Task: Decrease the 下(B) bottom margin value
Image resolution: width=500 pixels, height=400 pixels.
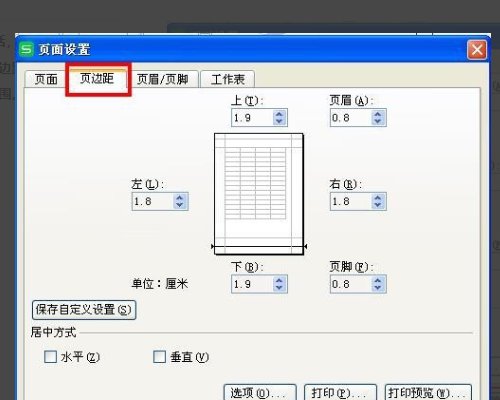Action: [279, 288]
